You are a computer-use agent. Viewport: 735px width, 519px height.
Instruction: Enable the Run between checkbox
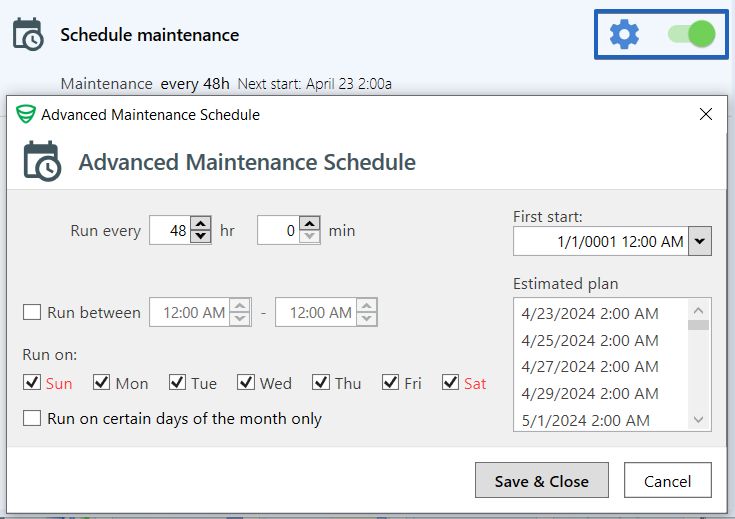coord(32,312)
